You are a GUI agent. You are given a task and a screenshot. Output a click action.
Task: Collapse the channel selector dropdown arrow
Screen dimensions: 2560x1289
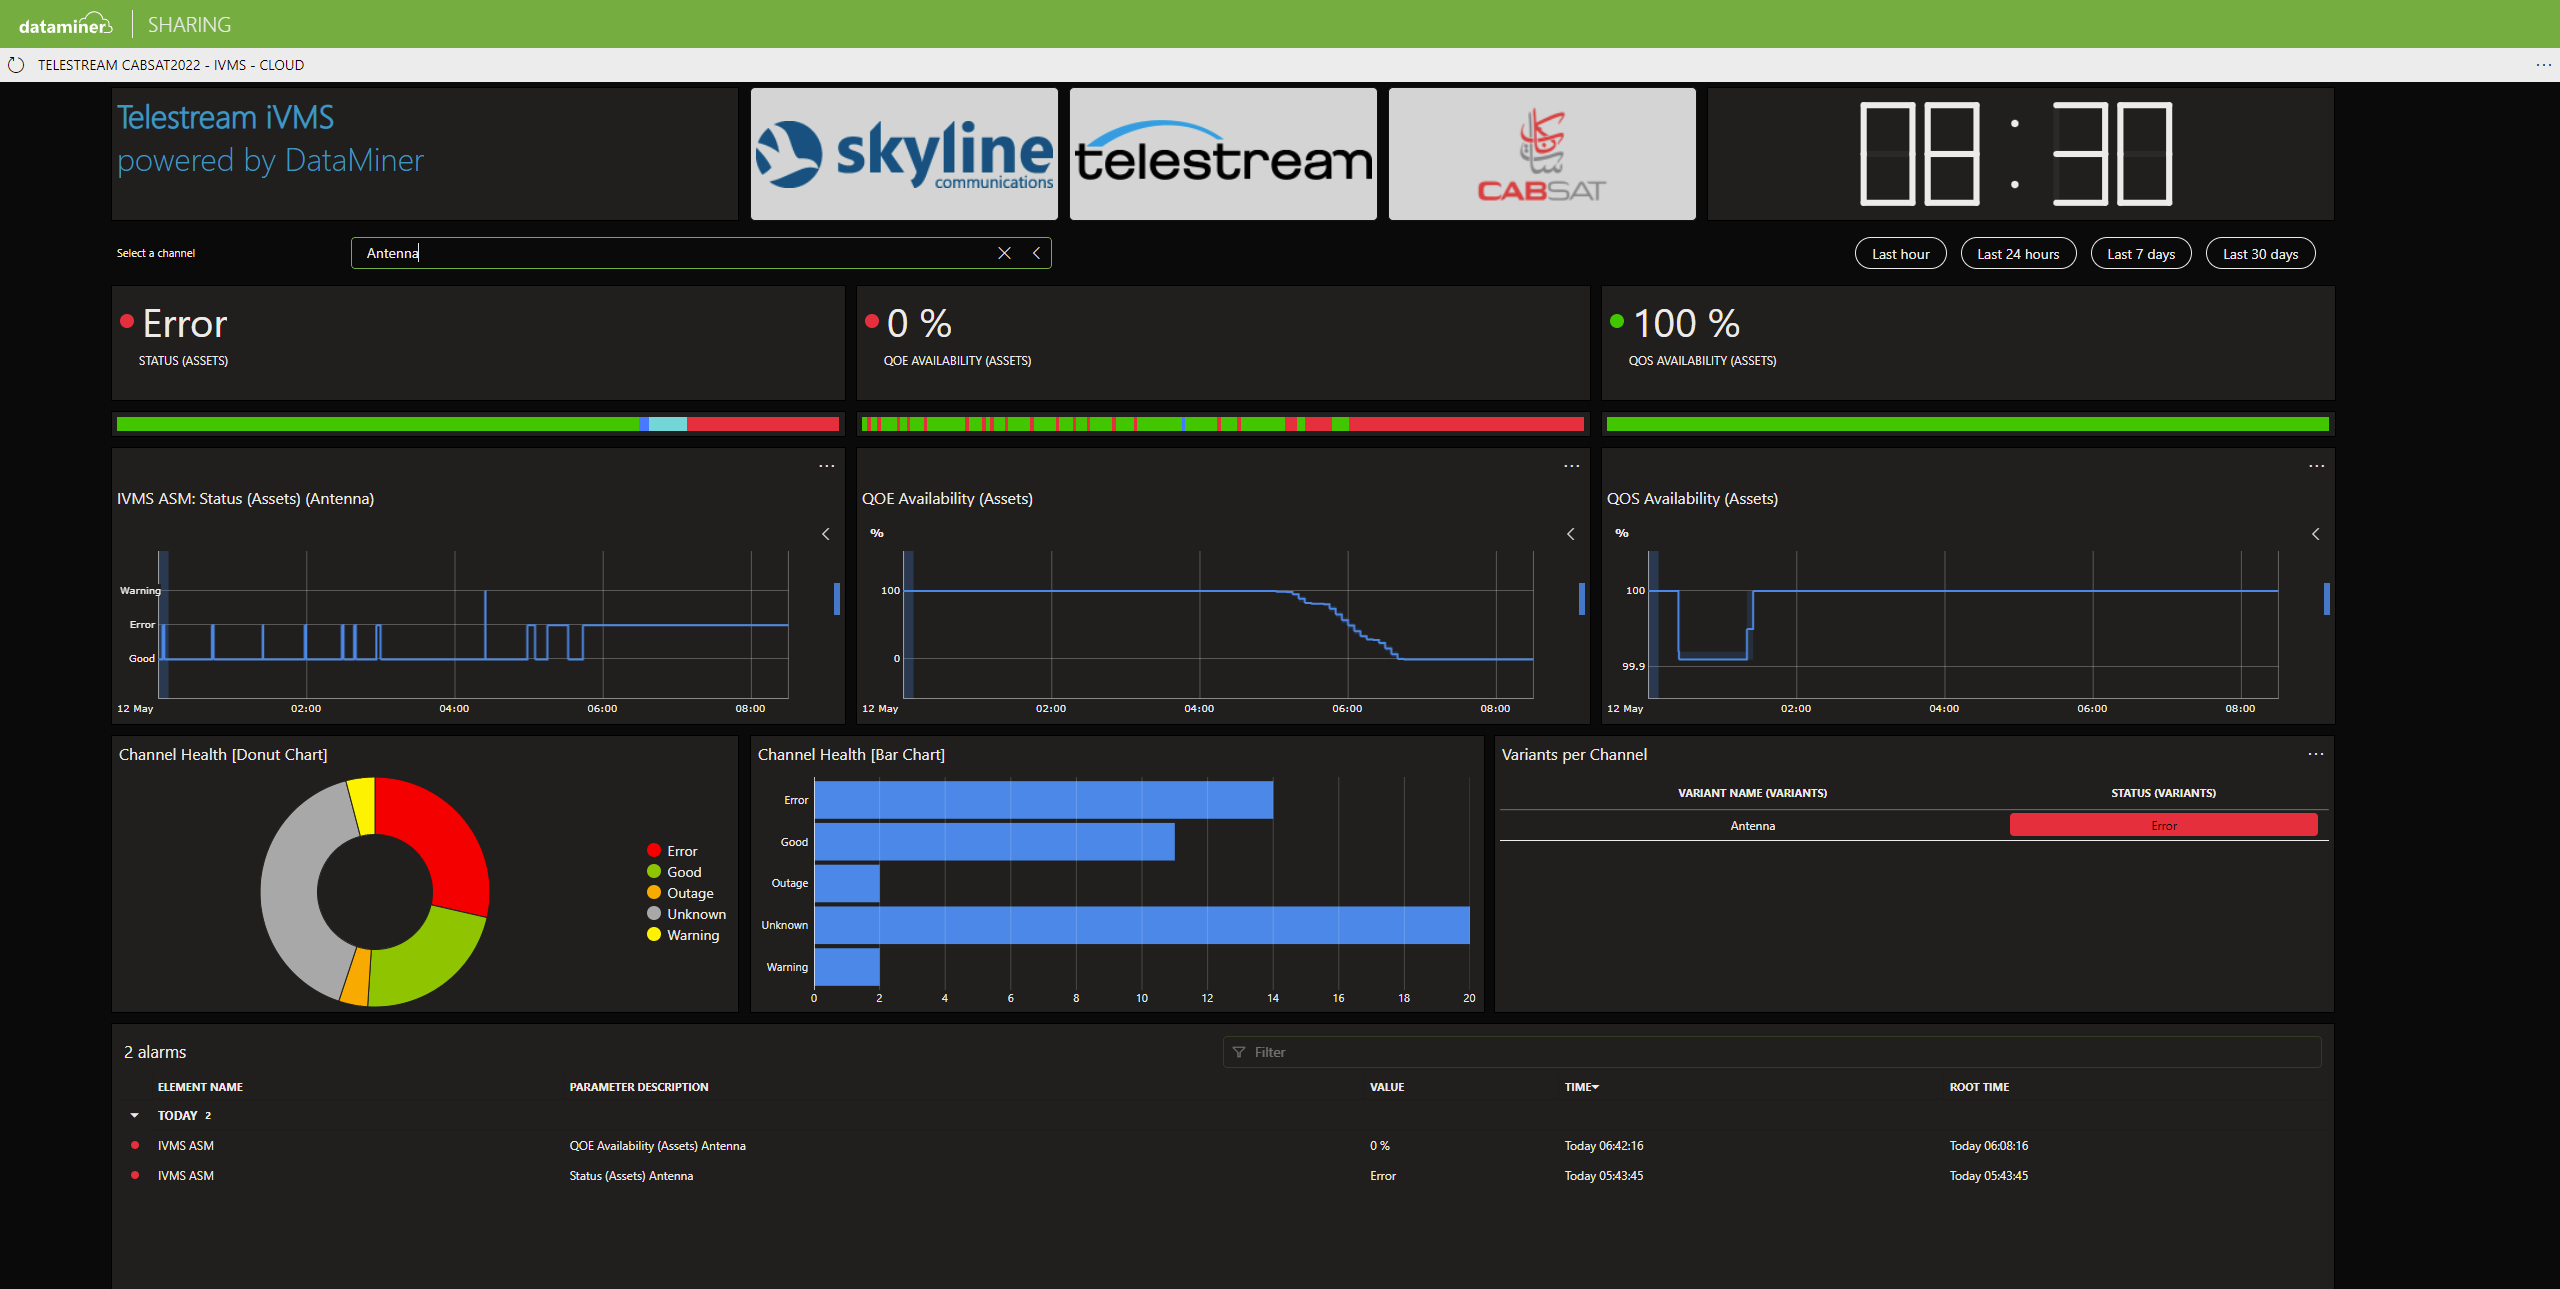[x=1036, y=253]
